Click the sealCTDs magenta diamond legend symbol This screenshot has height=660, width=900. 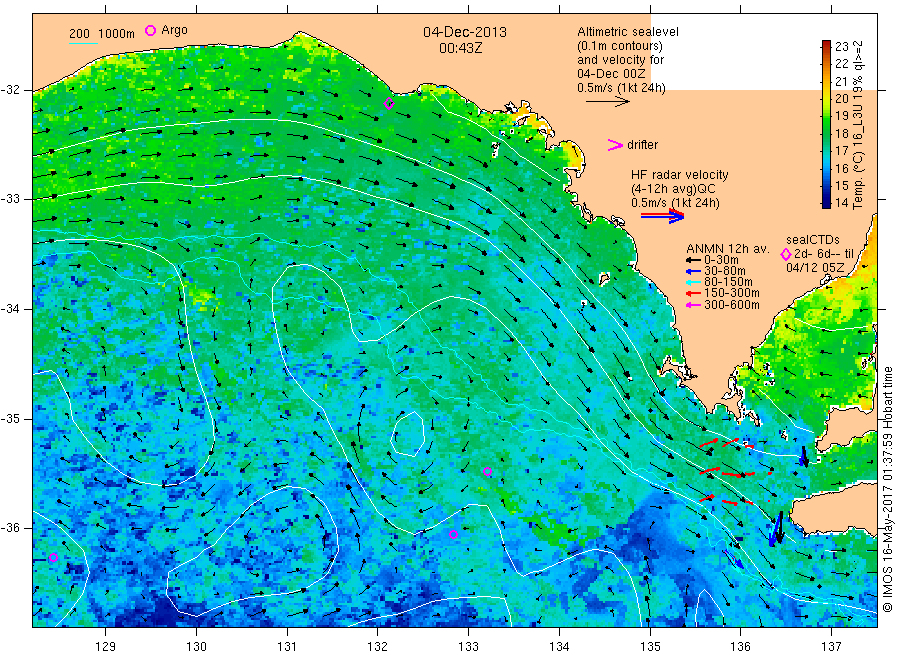[786, 254]
